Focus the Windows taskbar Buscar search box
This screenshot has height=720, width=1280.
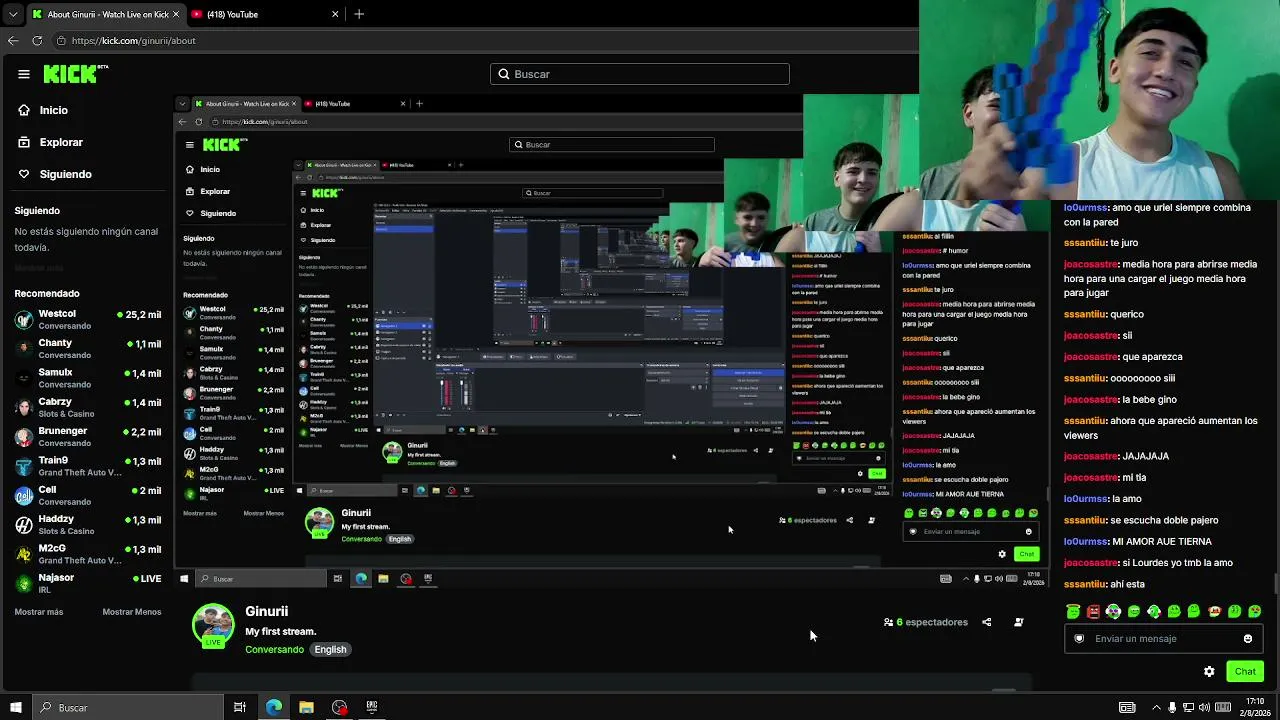(x=127, y=708)
